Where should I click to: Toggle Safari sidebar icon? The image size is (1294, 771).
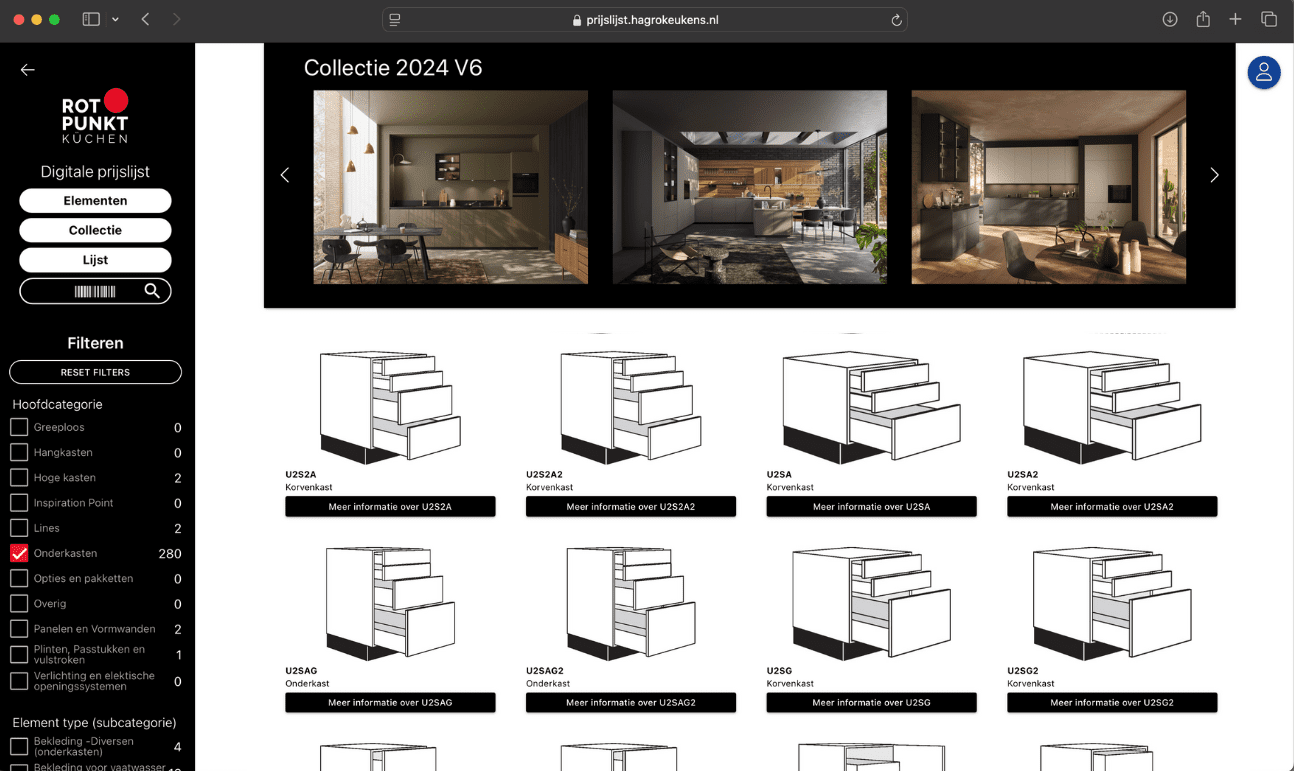[x=91, y=19]
